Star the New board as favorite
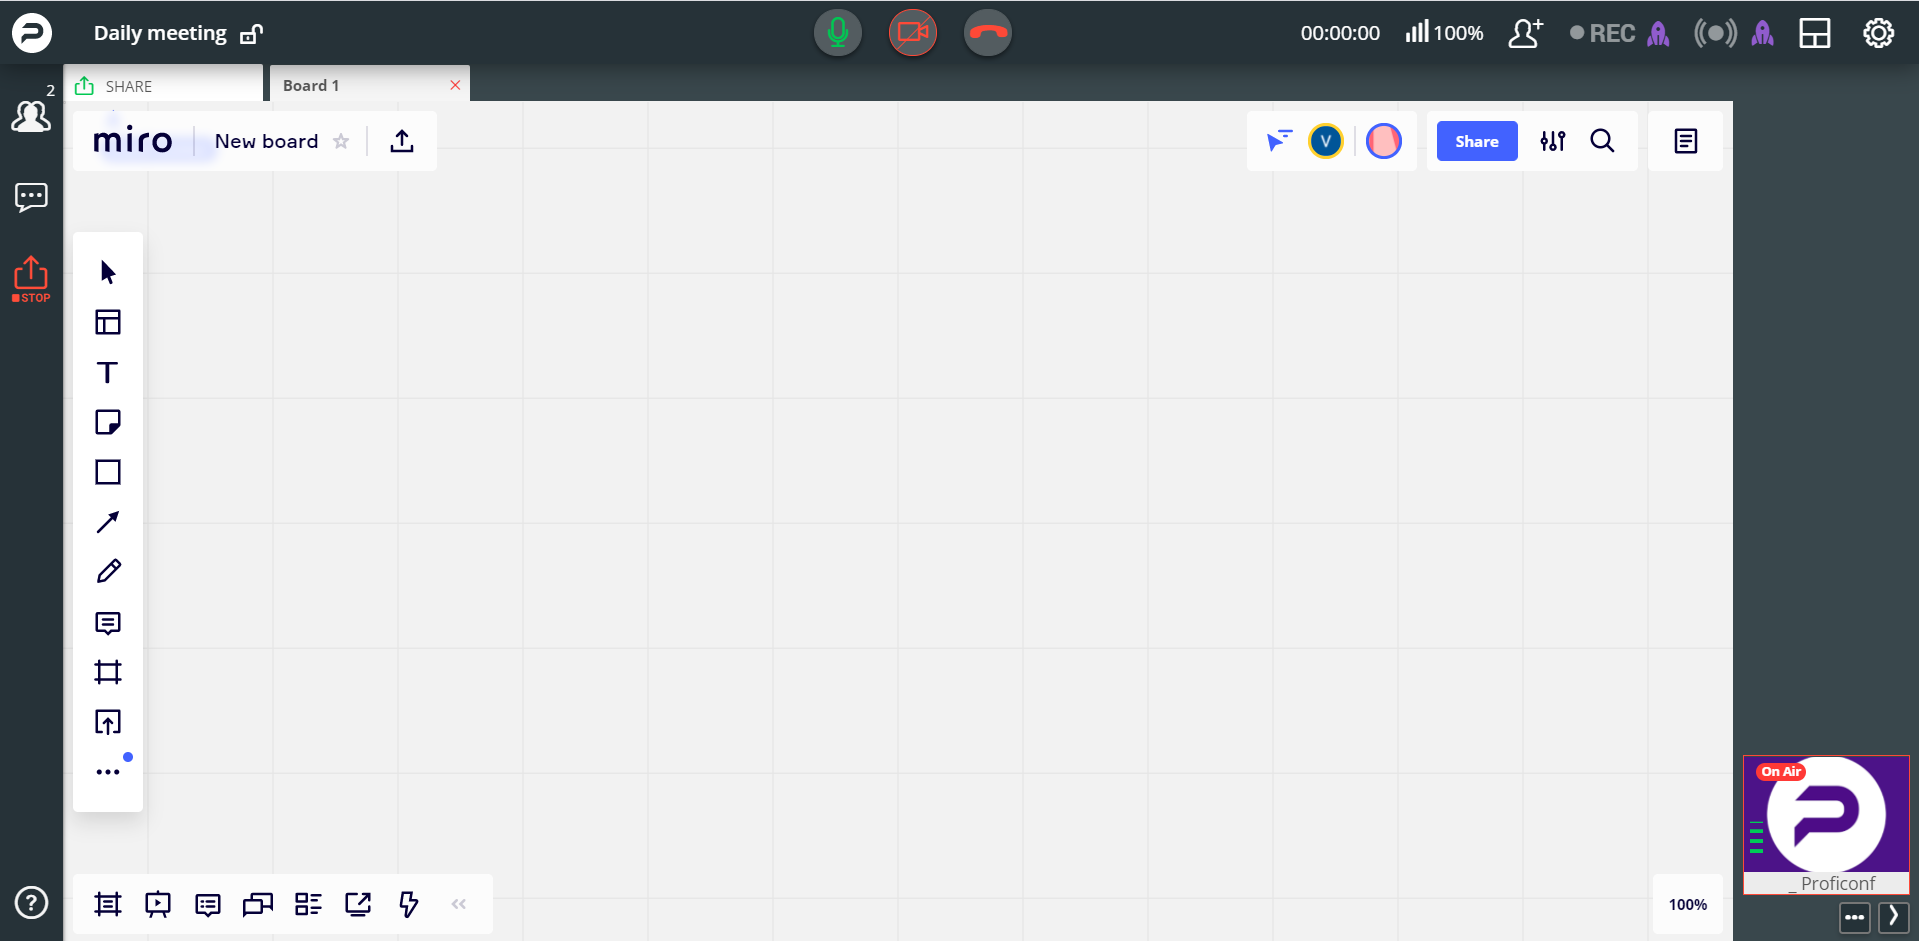 click(341, 141)
